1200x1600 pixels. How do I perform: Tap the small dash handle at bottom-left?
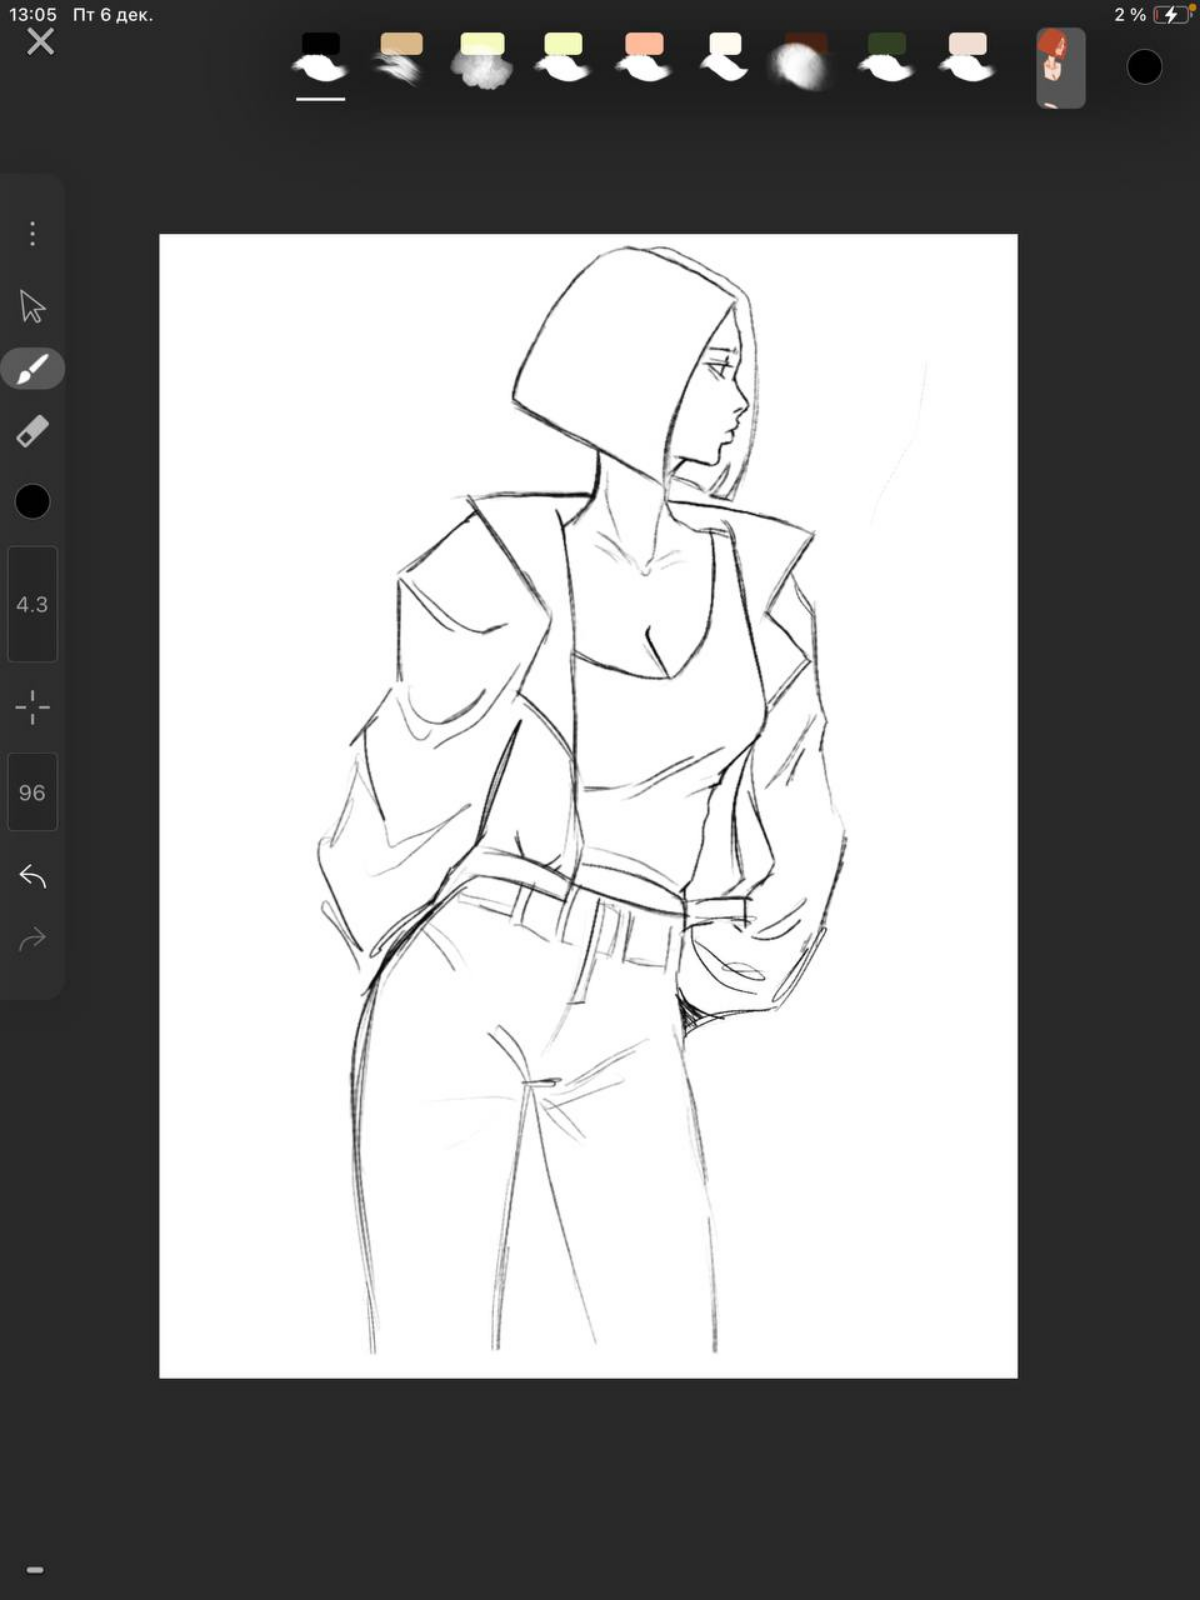pyautogui.click(x=35, y=1570)
